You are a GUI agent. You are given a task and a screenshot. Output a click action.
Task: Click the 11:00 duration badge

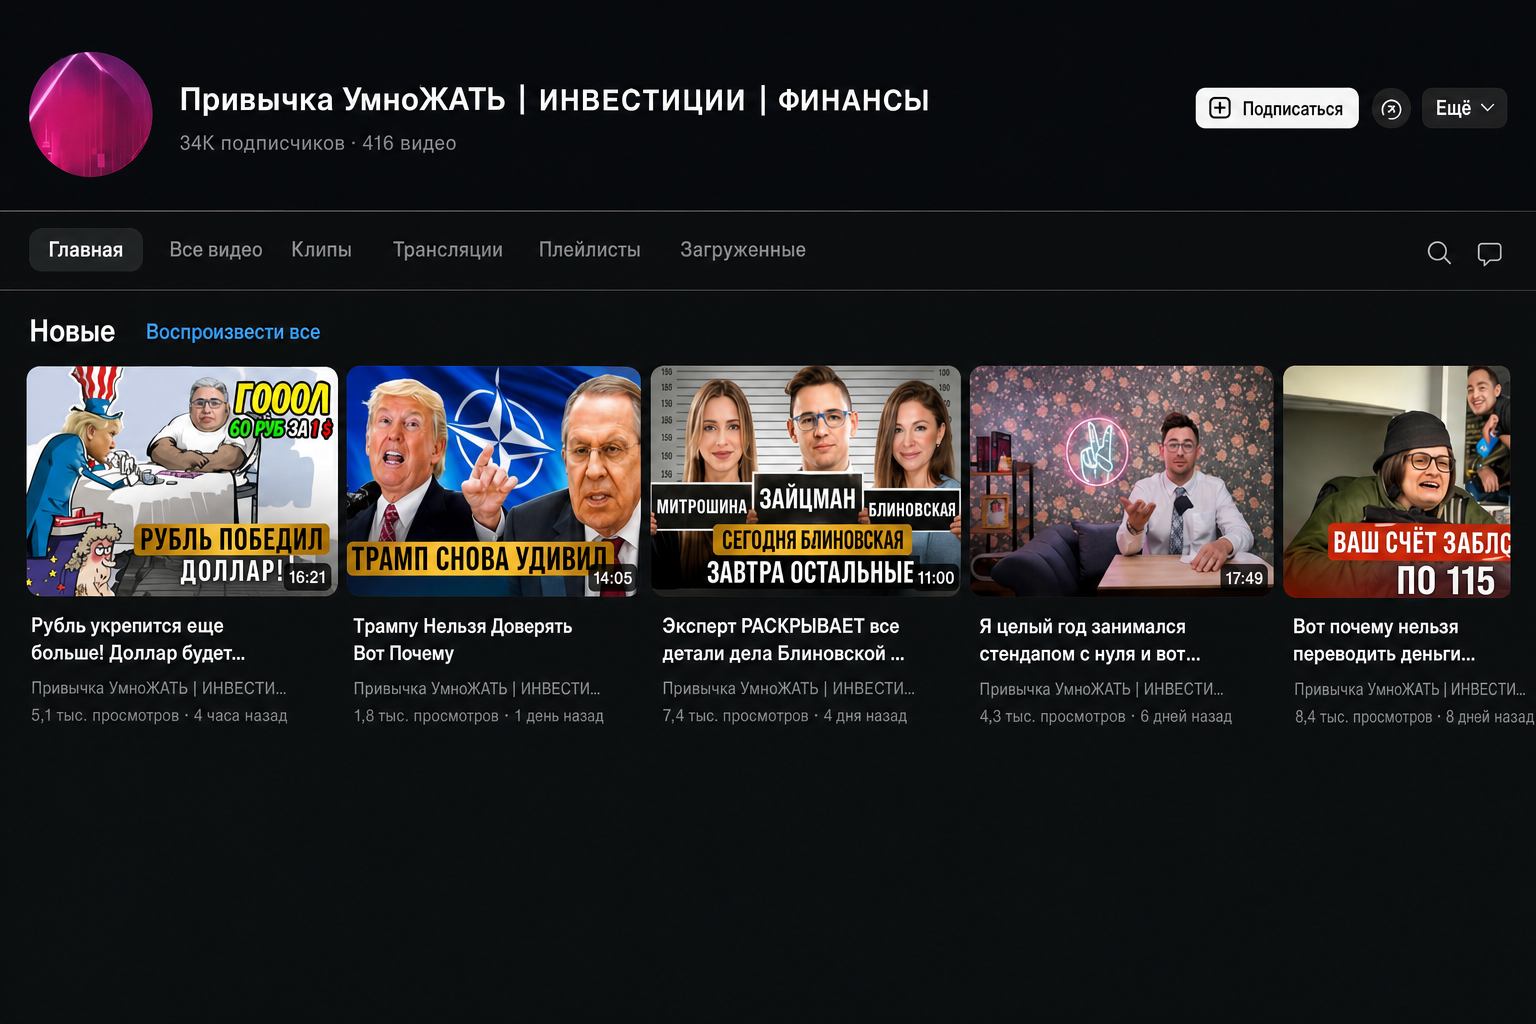[x=936, y=578]
